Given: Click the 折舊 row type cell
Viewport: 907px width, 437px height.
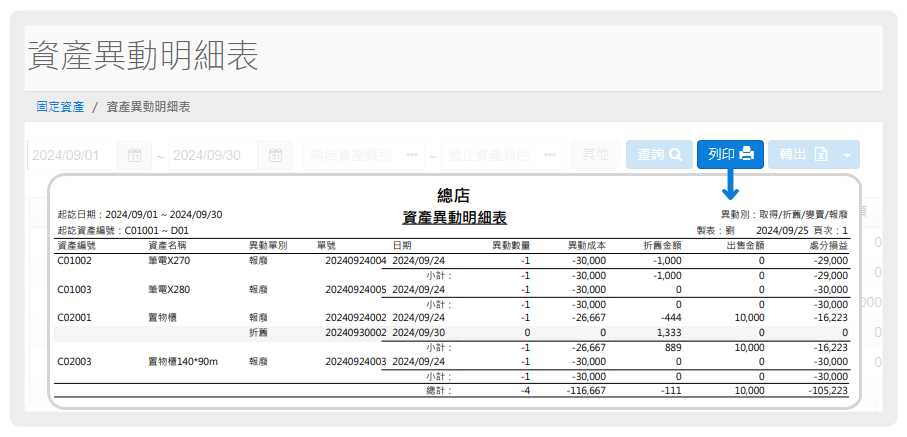Looking at the screenshot, I should [258, 333].
